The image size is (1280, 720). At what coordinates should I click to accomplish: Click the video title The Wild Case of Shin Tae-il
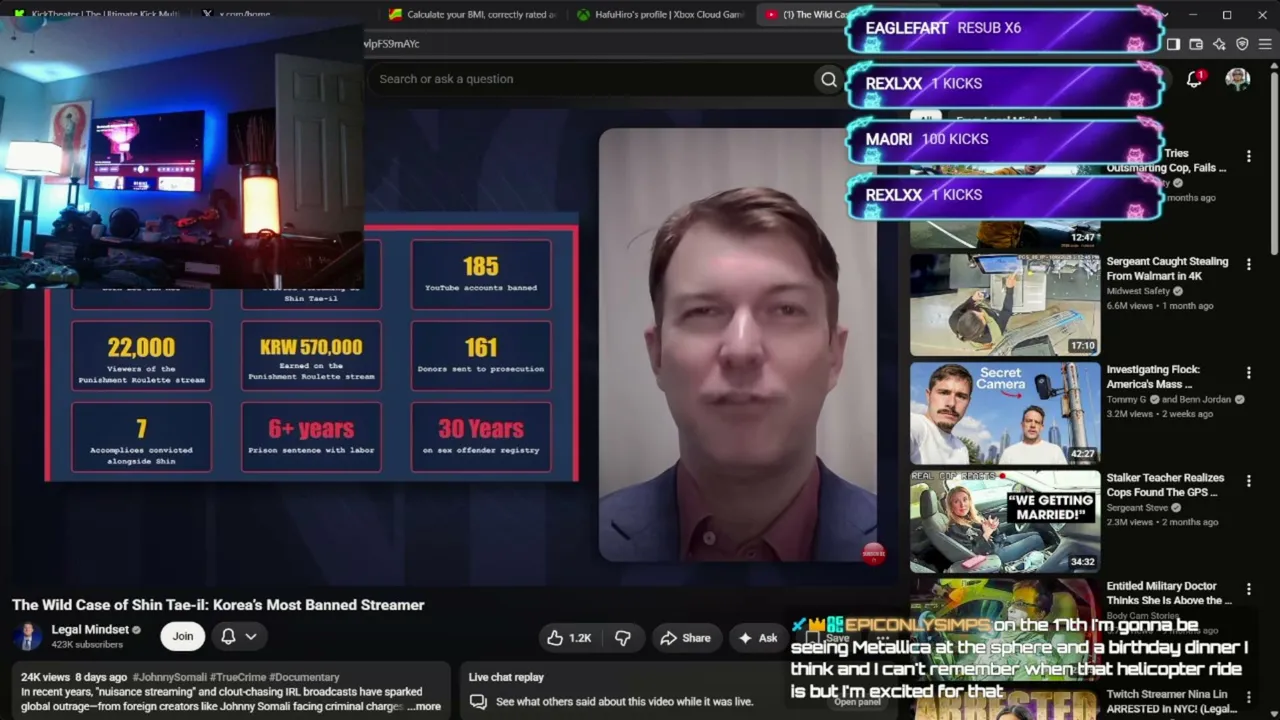(218, 605)
